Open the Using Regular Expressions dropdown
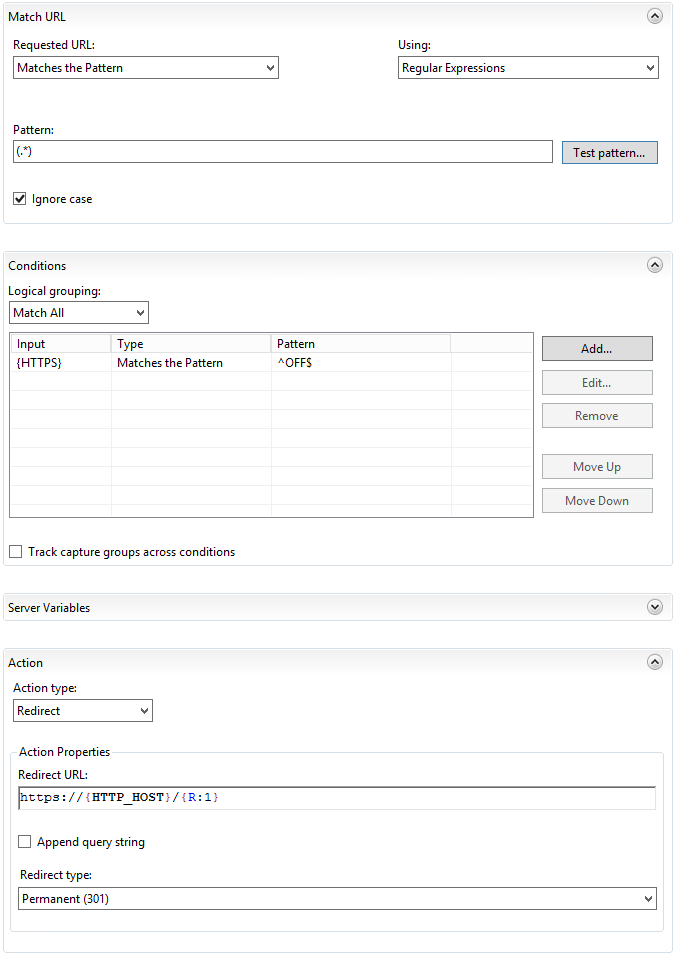 (528, 68)
